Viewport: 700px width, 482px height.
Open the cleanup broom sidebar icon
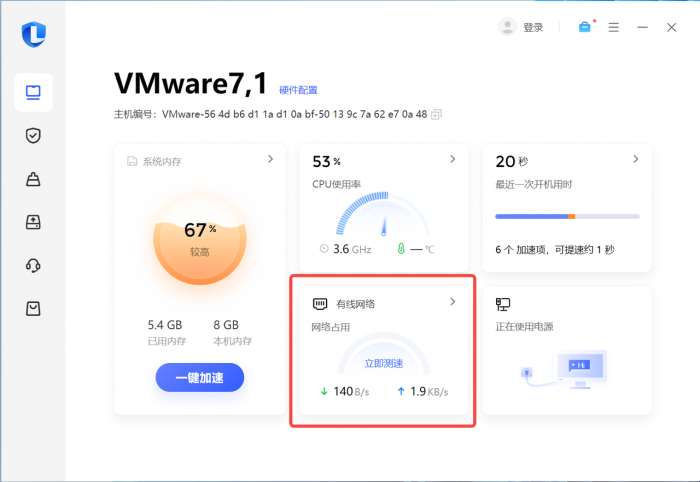pyautogui.click(x=33, y=179)
